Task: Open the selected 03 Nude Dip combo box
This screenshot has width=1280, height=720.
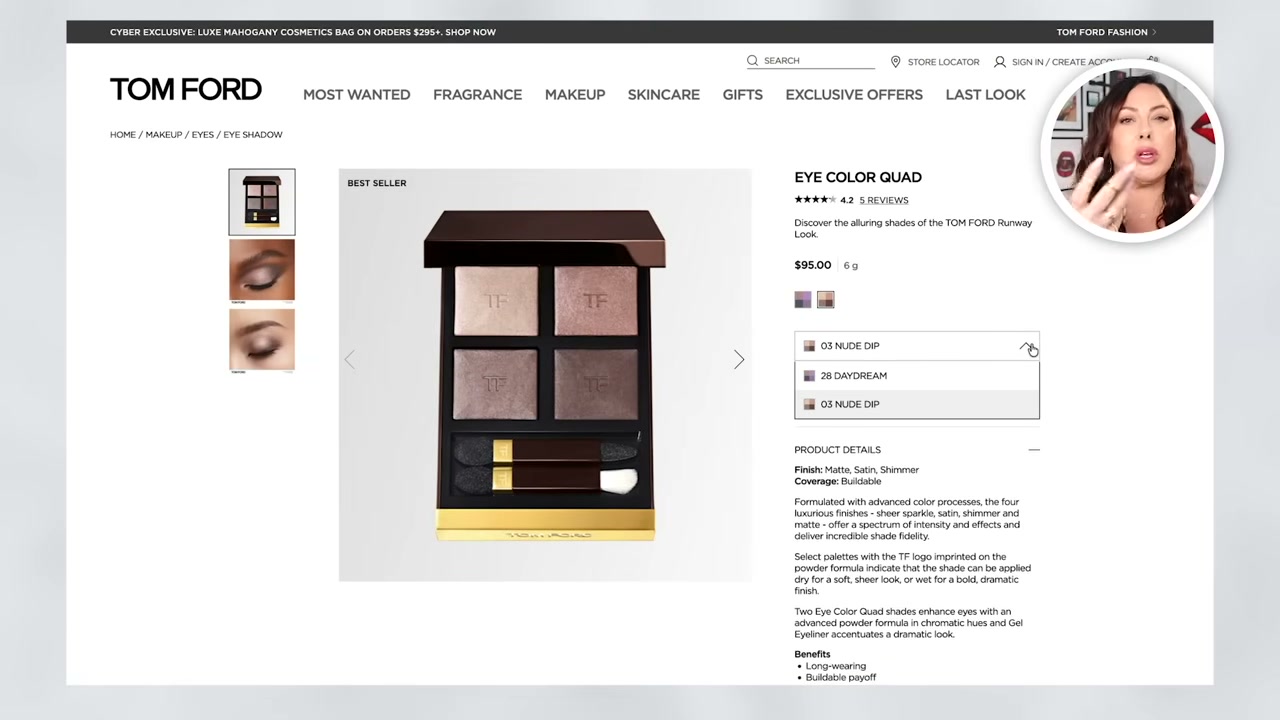Action: [x=917, y=346]
